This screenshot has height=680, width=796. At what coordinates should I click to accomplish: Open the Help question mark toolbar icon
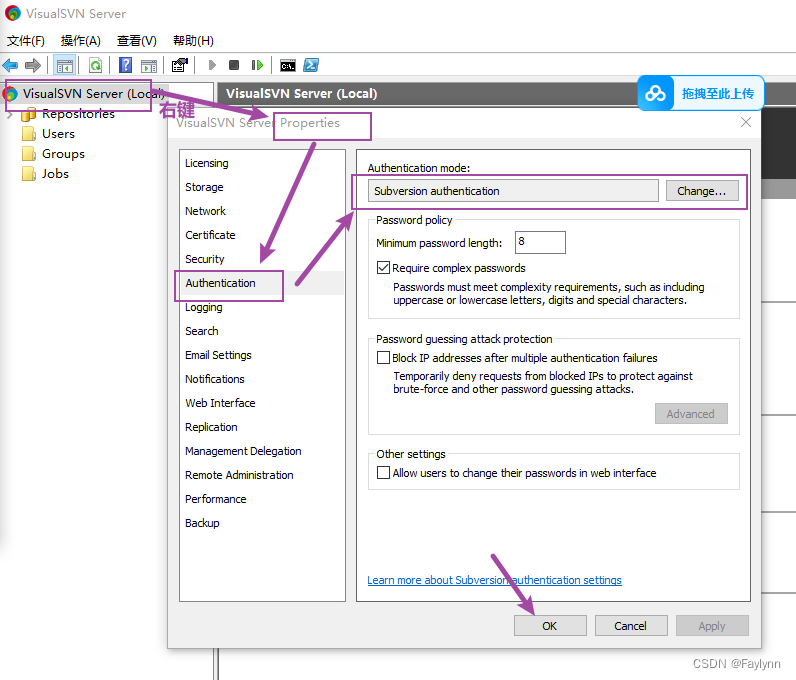click(x=125, y=65)
